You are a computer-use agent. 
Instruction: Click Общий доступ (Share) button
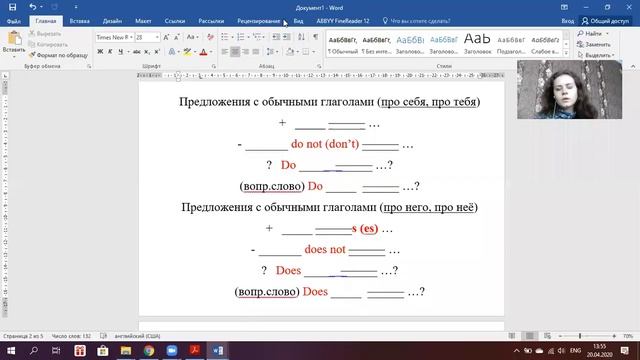click(x=606, y=21)
